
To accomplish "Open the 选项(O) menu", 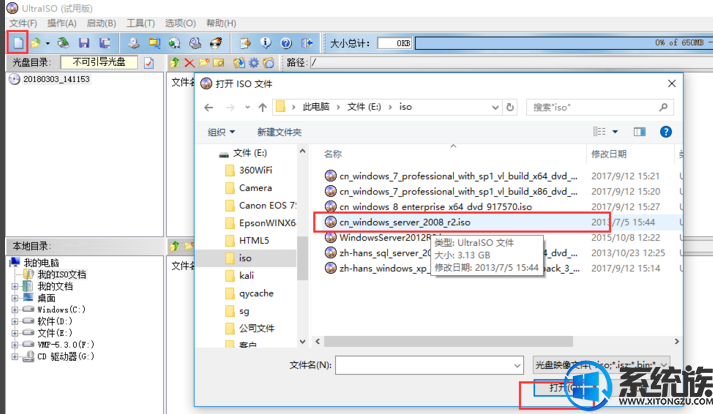I will point(181,23).
